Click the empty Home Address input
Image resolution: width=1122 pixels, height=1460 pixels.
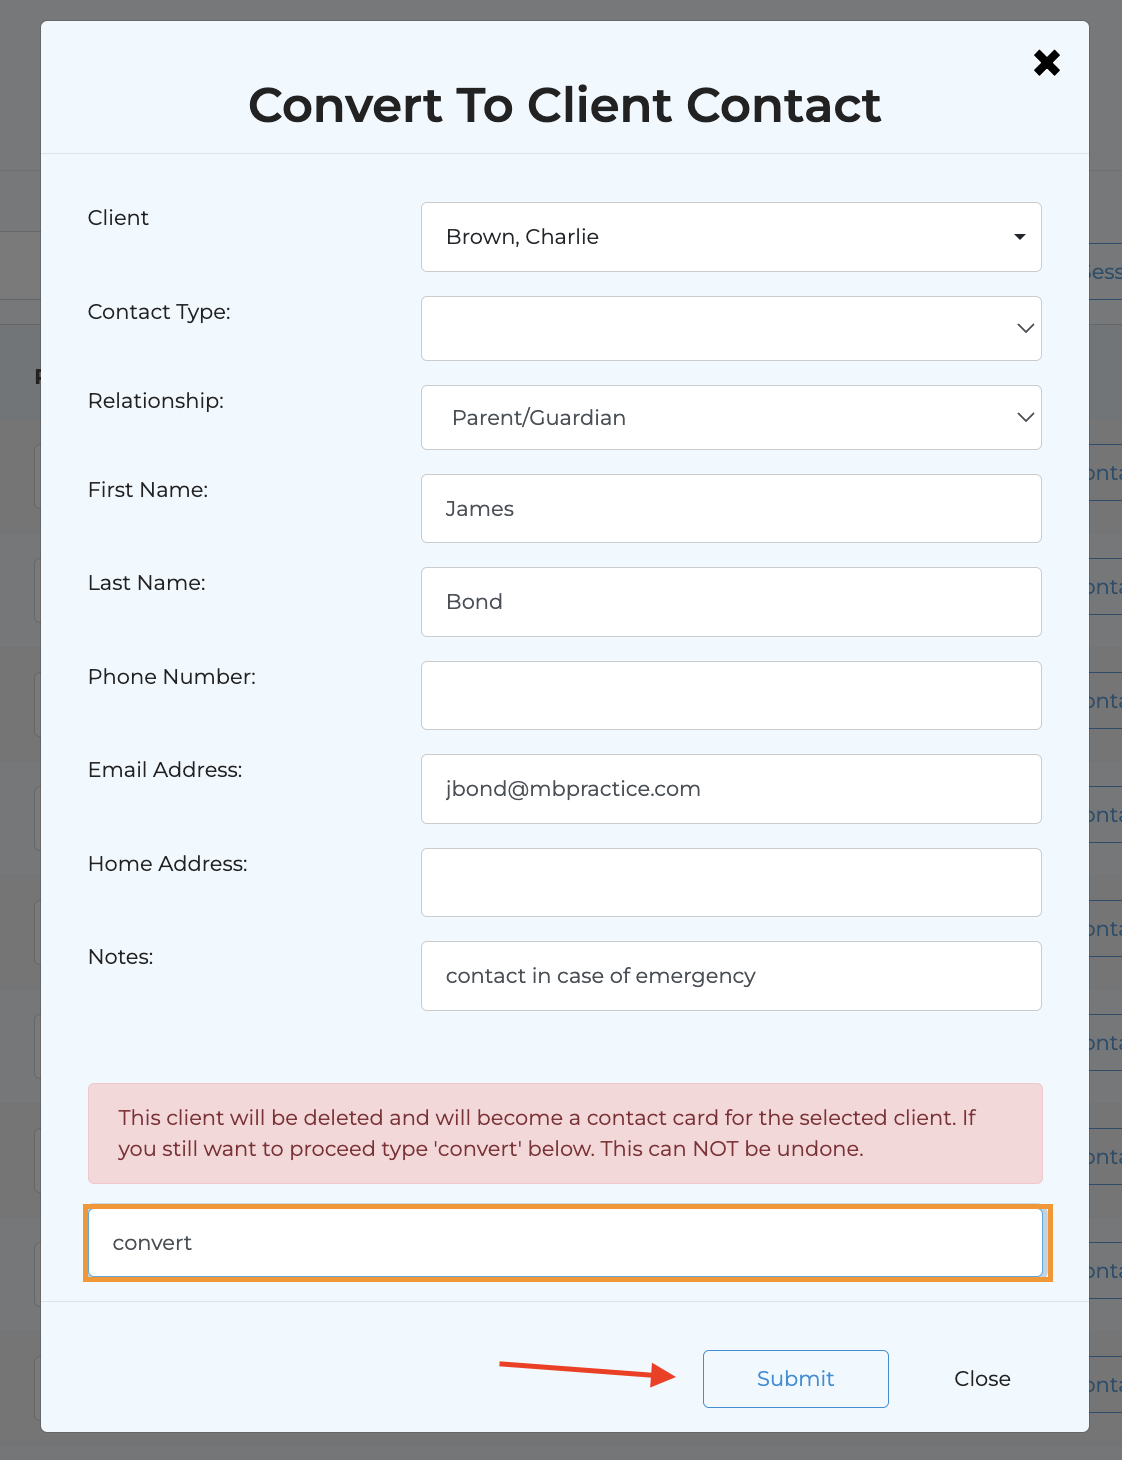point(731,882)
